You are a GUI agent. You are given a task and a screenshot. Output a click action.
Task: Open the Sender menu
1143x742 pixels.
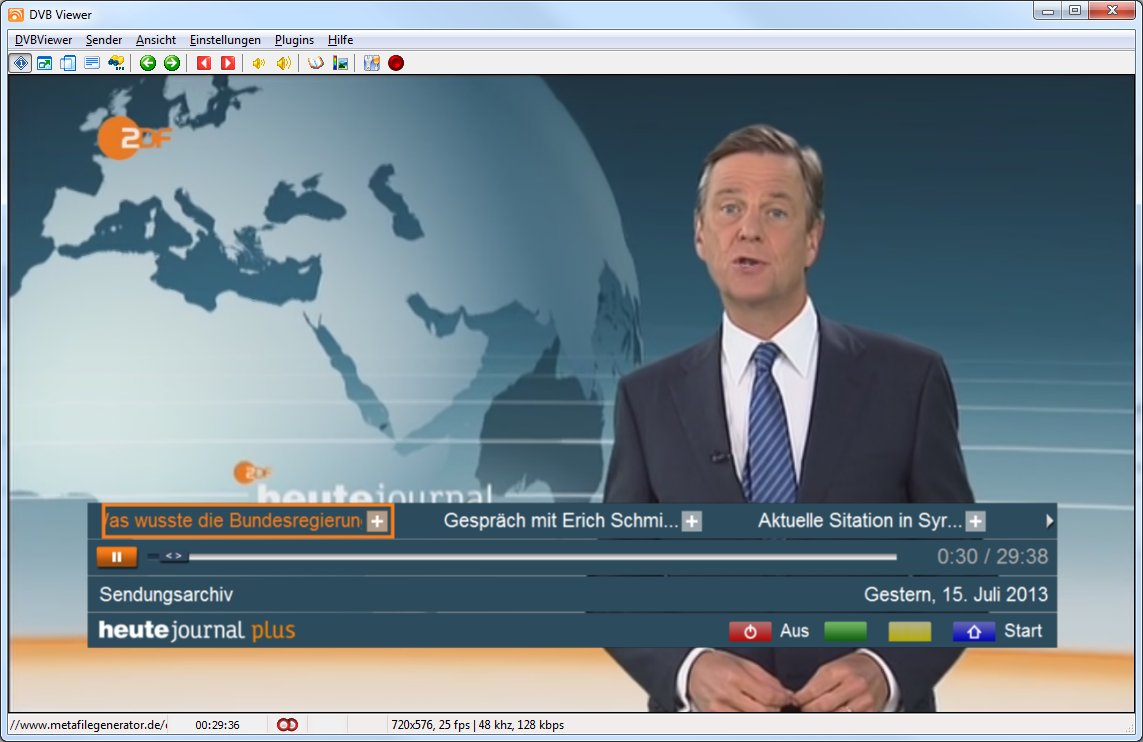[104, 40]
